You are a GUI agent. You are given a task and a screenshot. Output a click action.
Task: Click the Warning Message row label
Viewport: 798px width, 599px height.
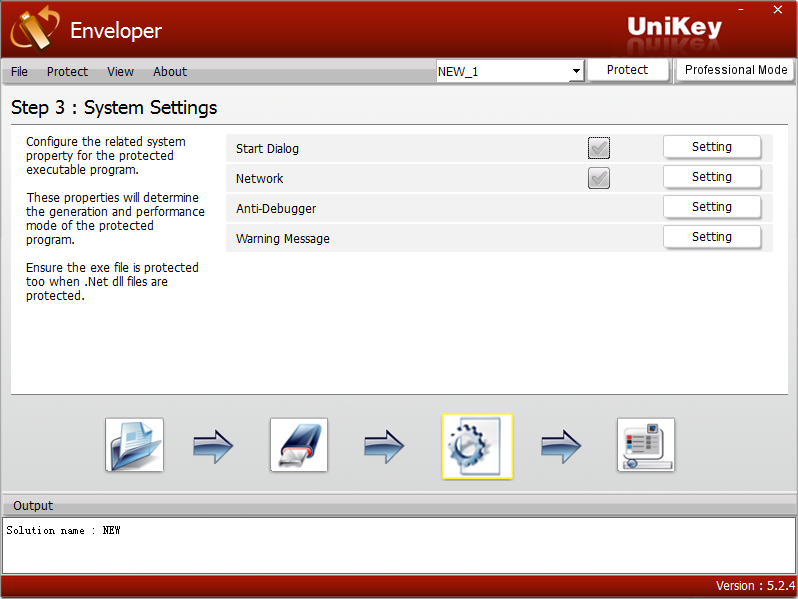pos(282,239)
